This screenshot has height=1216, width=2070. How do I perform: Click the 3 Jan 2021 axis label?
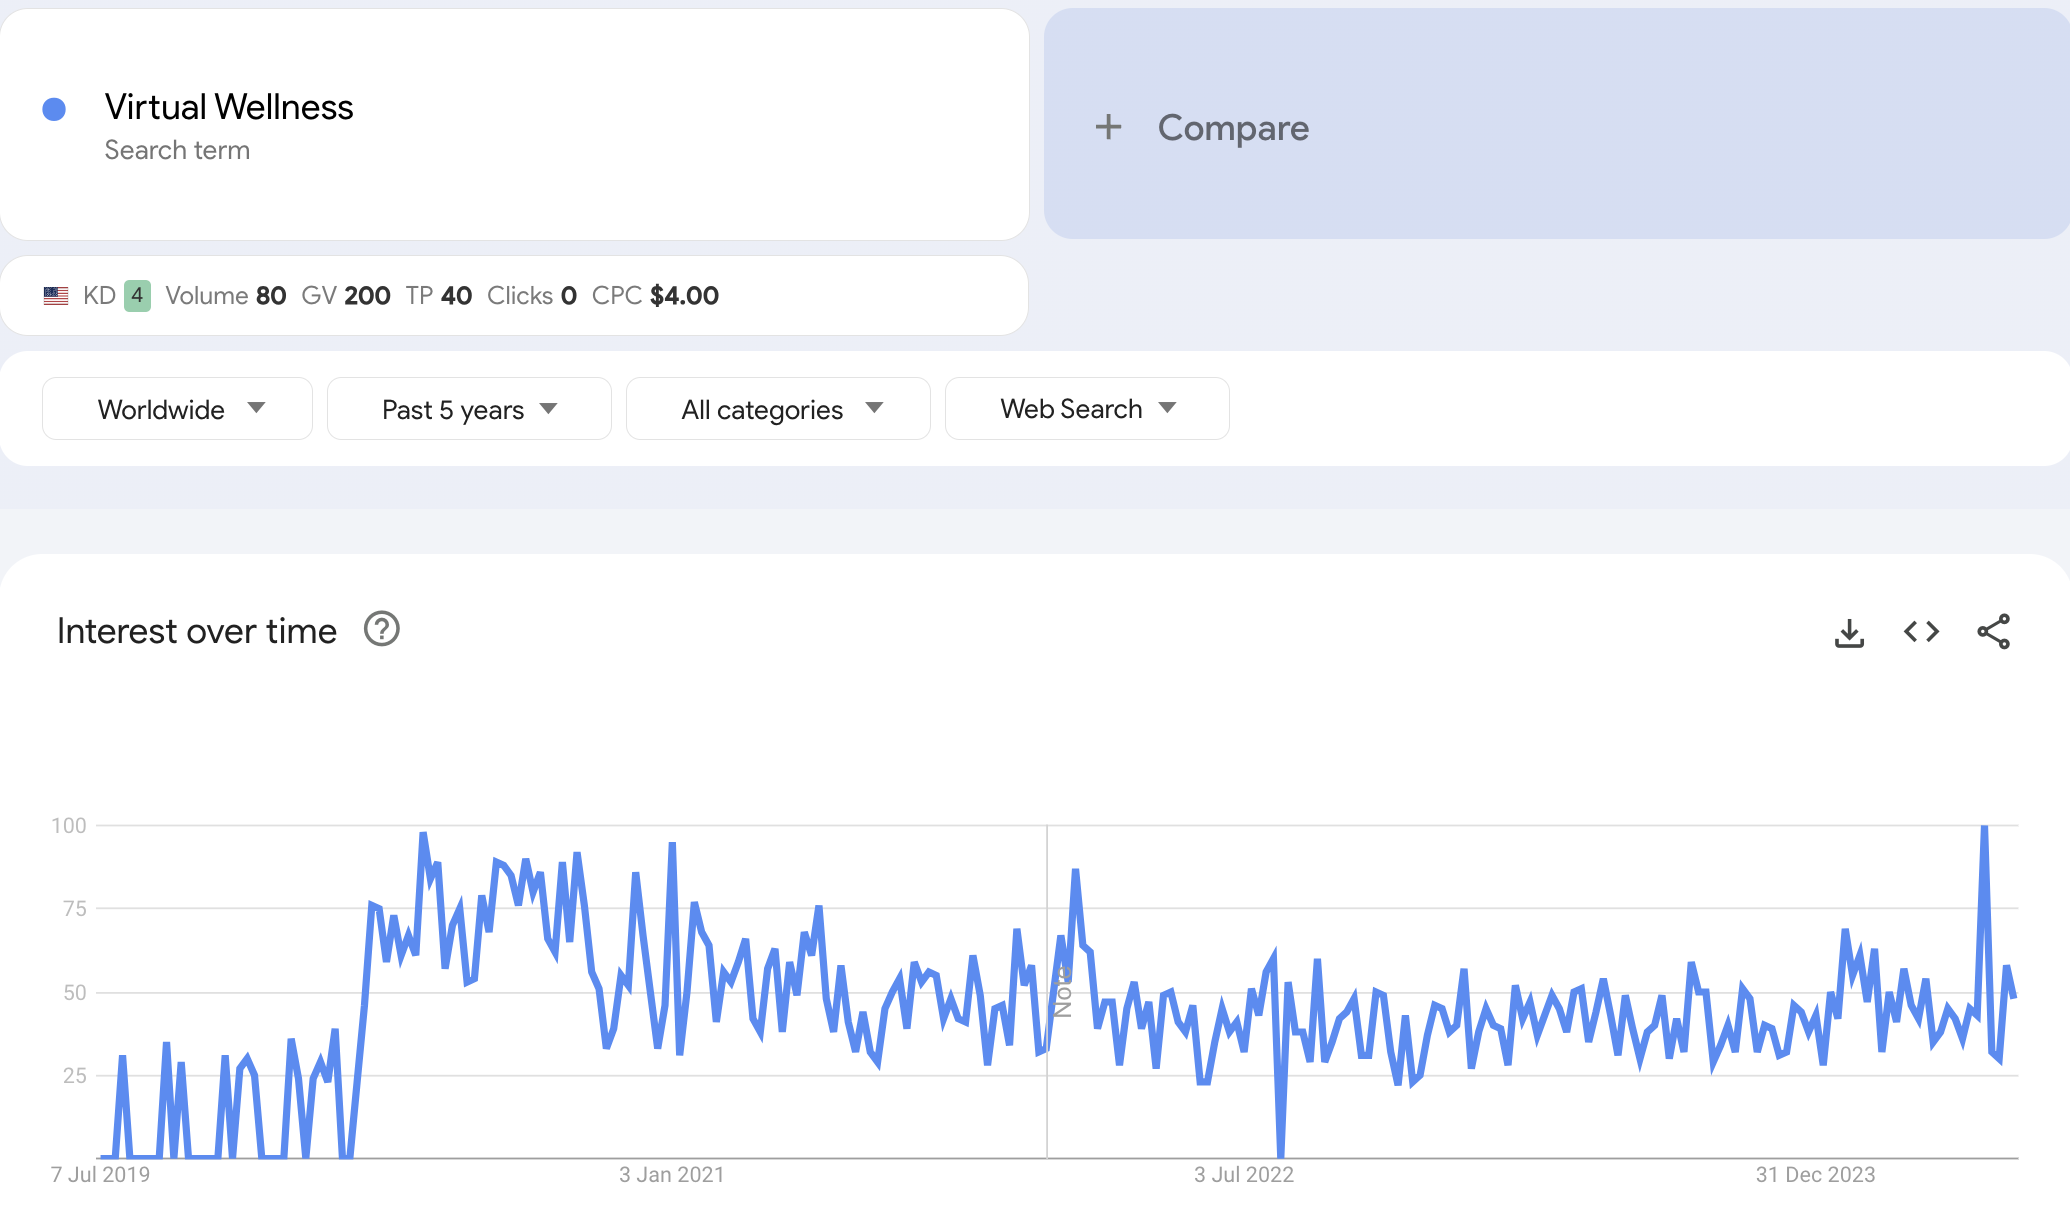(671, 1175)
